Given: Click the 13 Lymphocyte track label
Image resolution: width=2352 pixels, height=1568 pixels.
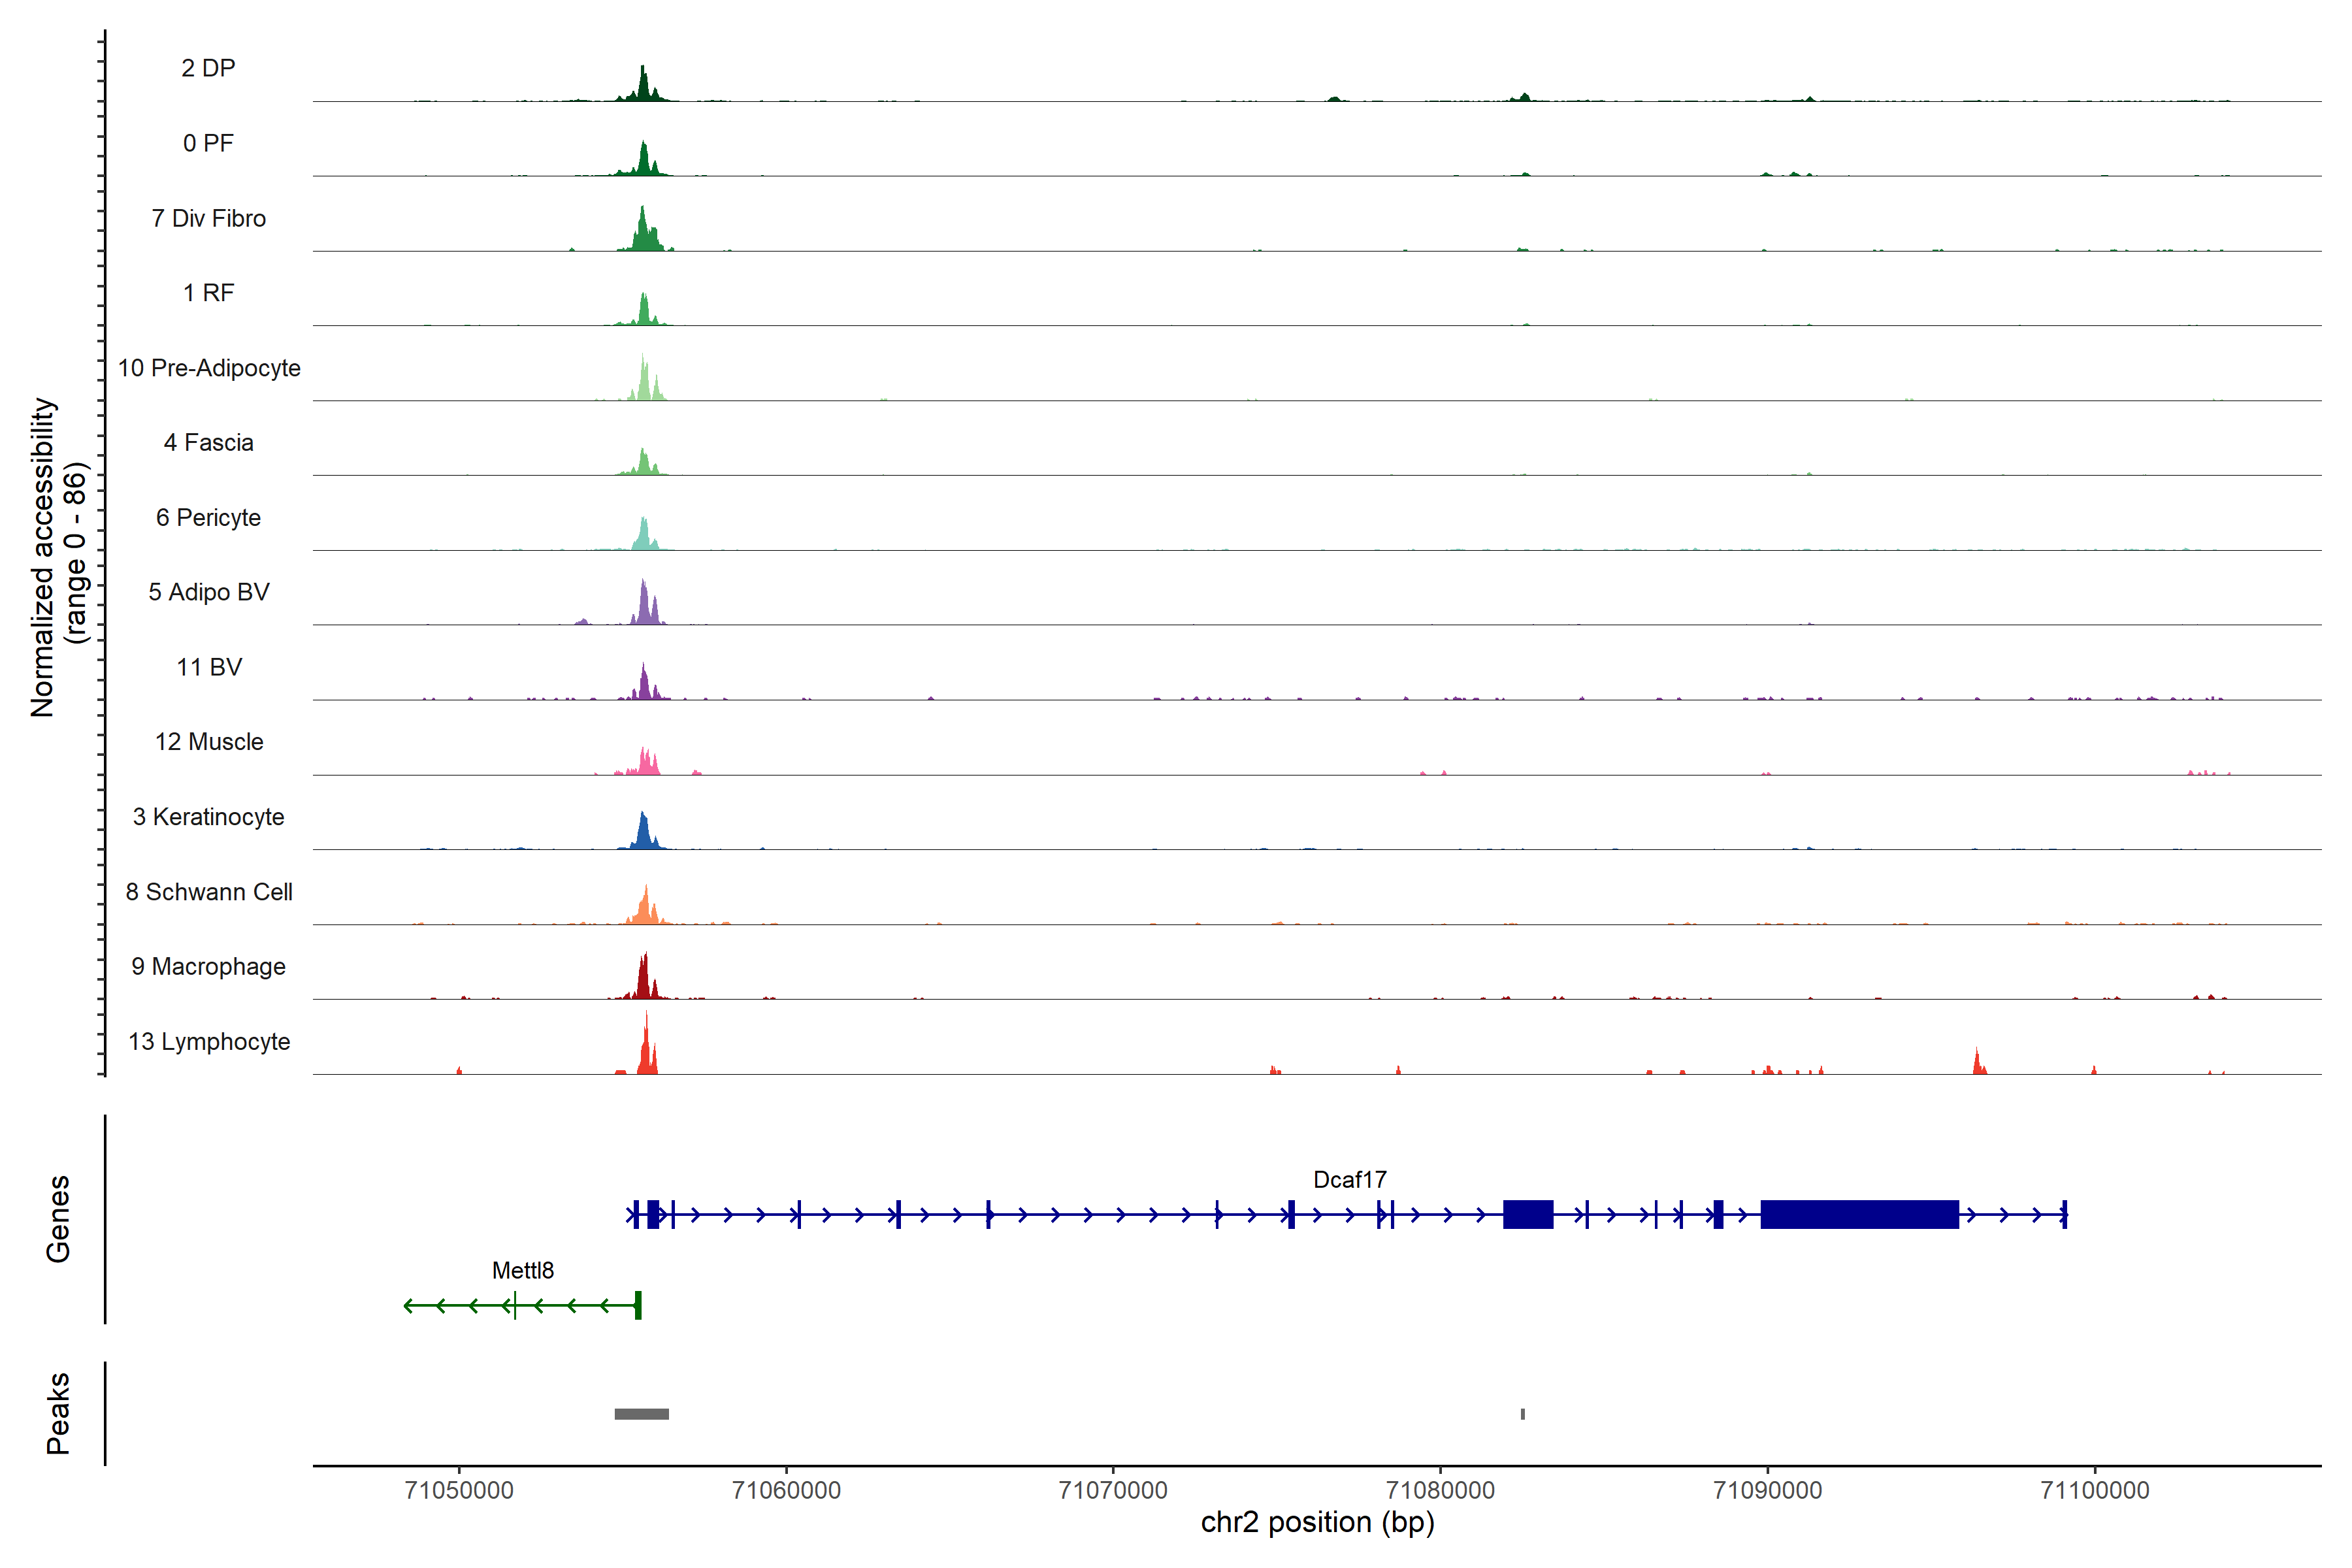Looking at the screenshot, I should point(208,1041).
